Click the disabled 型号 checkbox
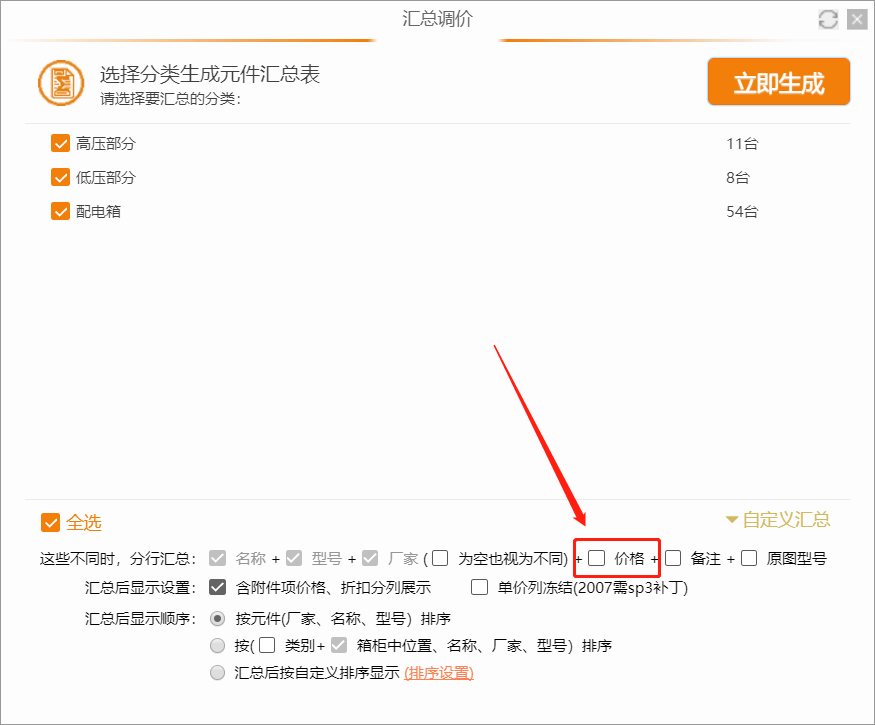Screen dimensions: 875x725 coord(294,558)
